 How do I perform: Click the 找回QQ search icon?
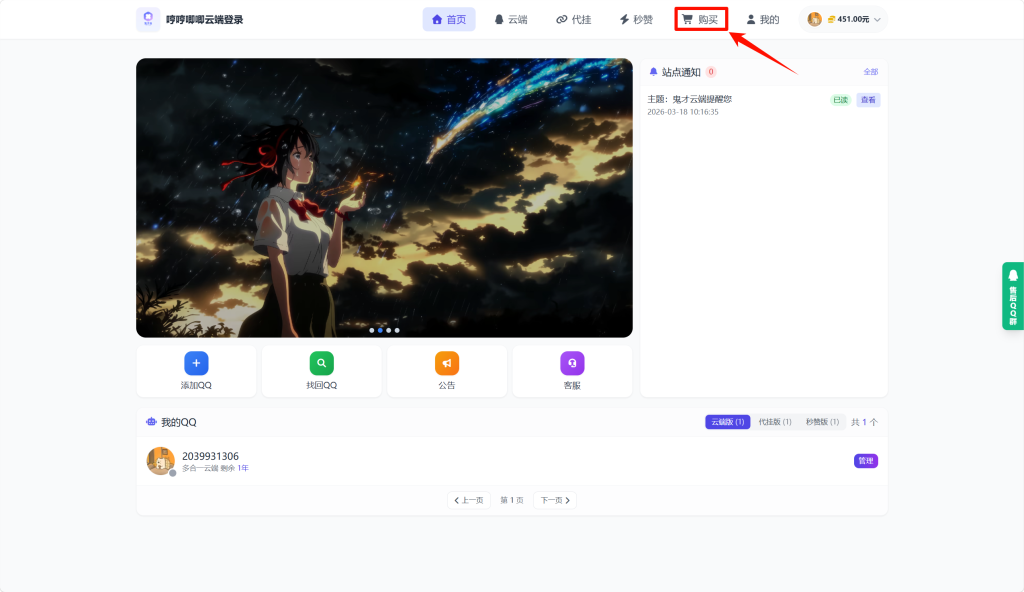point(321,363)
